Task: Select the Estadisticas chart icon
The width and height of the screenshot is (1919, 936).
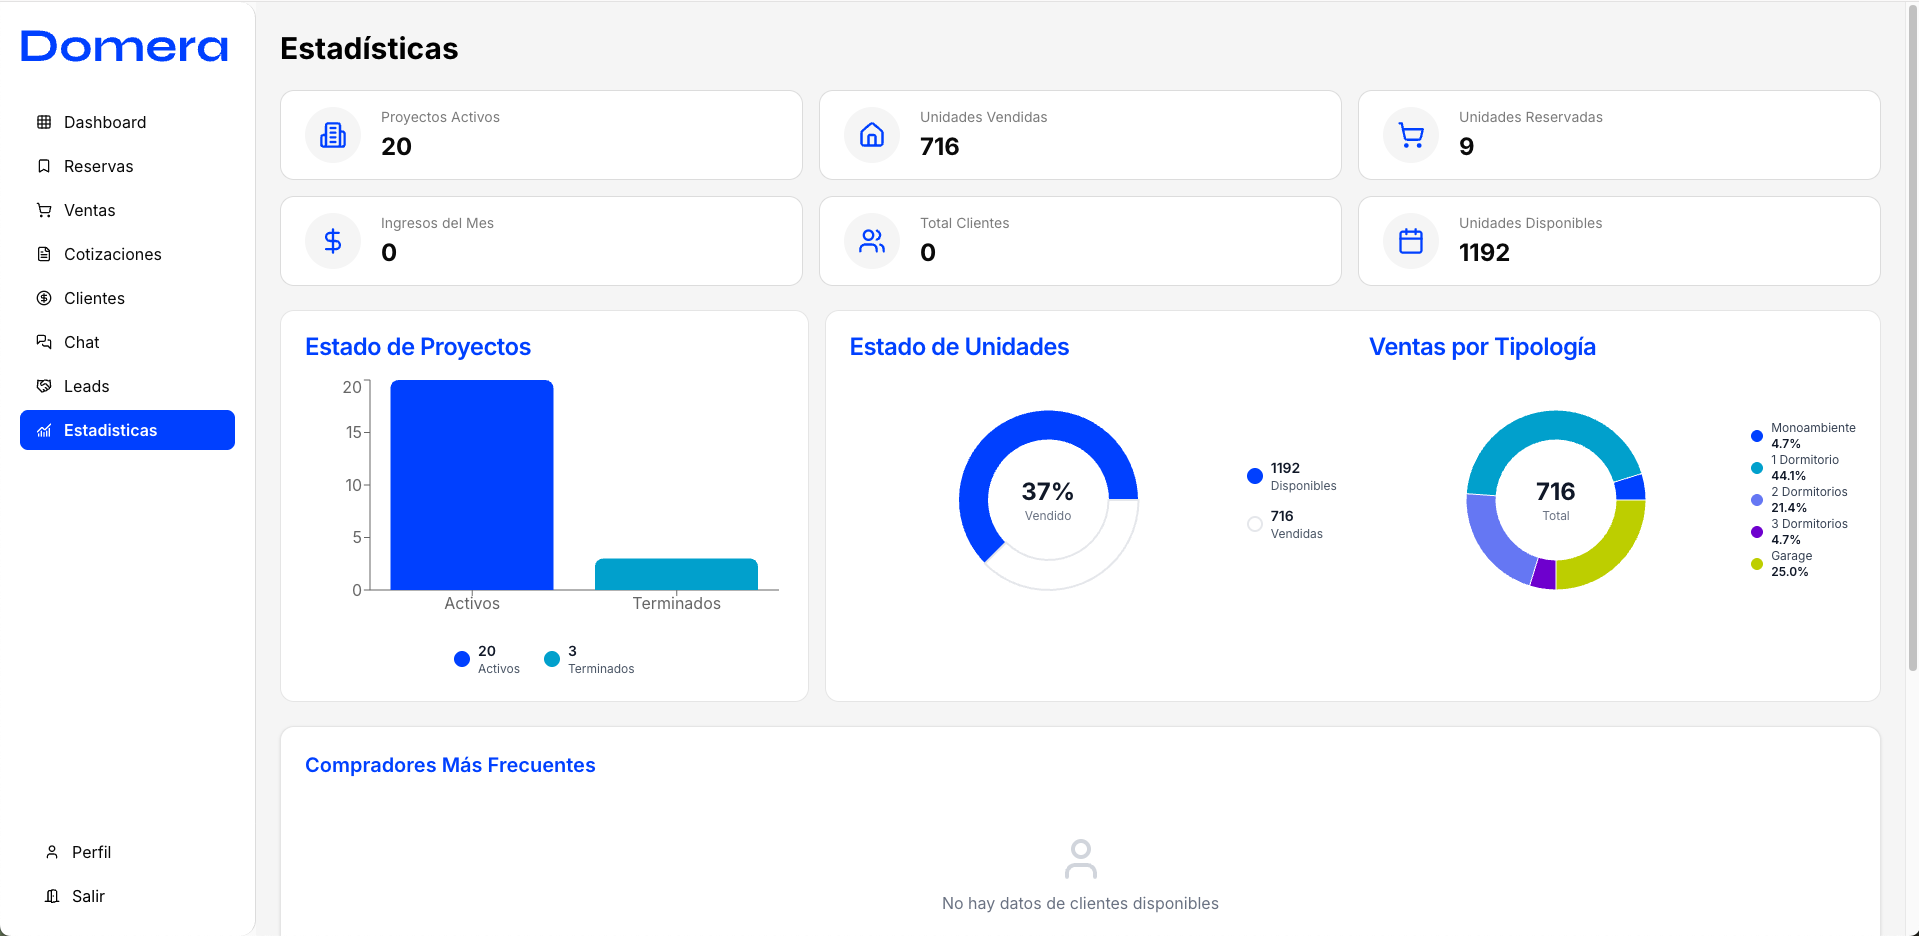Action: click(x=44, y=430)
